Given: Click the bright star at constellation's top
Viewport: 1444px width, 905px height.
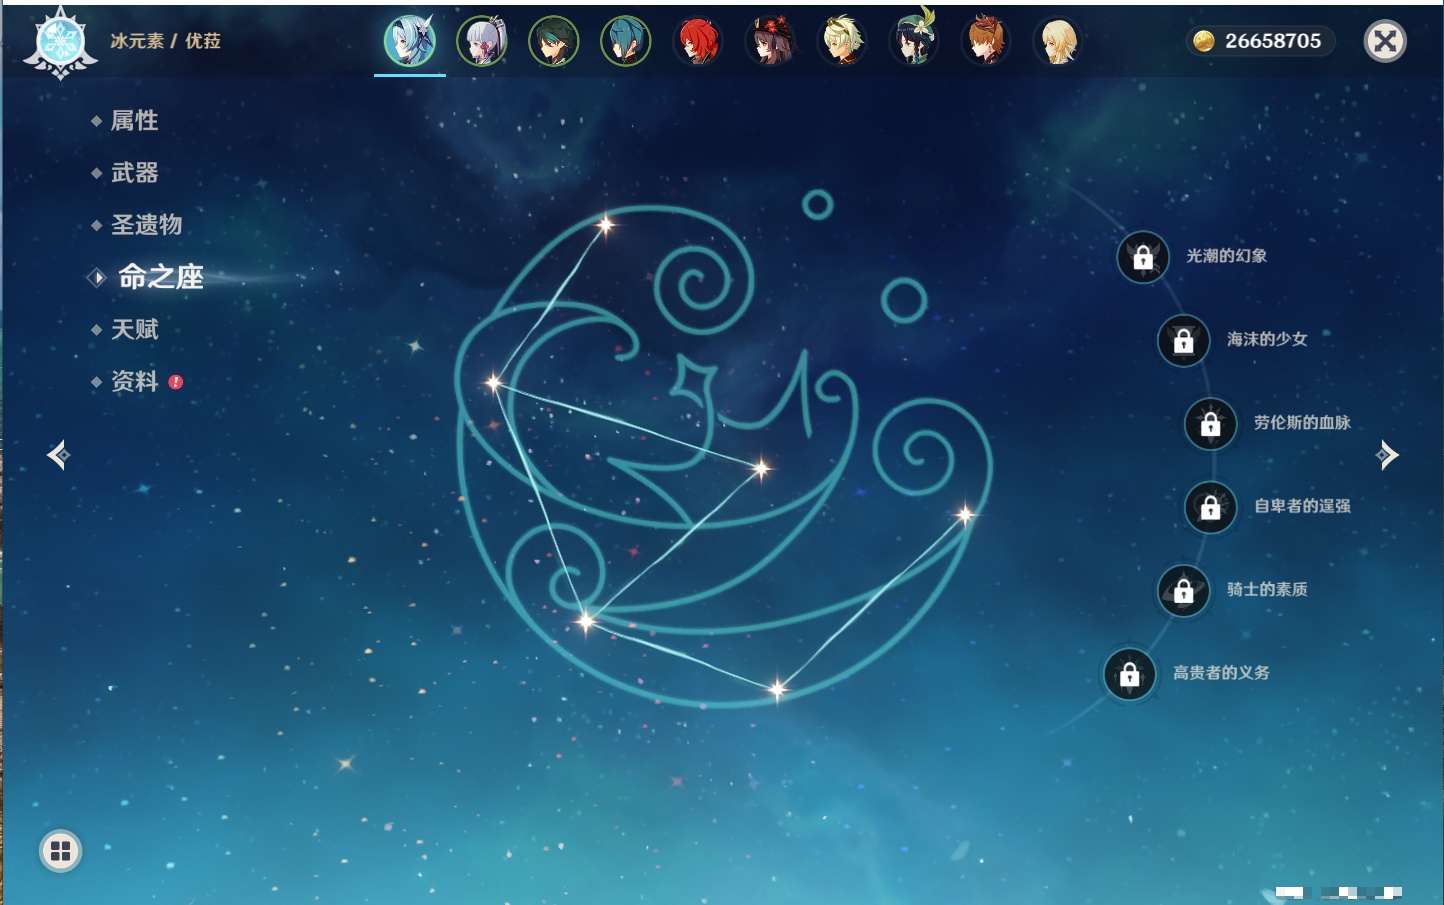Looking at the screenshot, I should (x=605, y=225).
